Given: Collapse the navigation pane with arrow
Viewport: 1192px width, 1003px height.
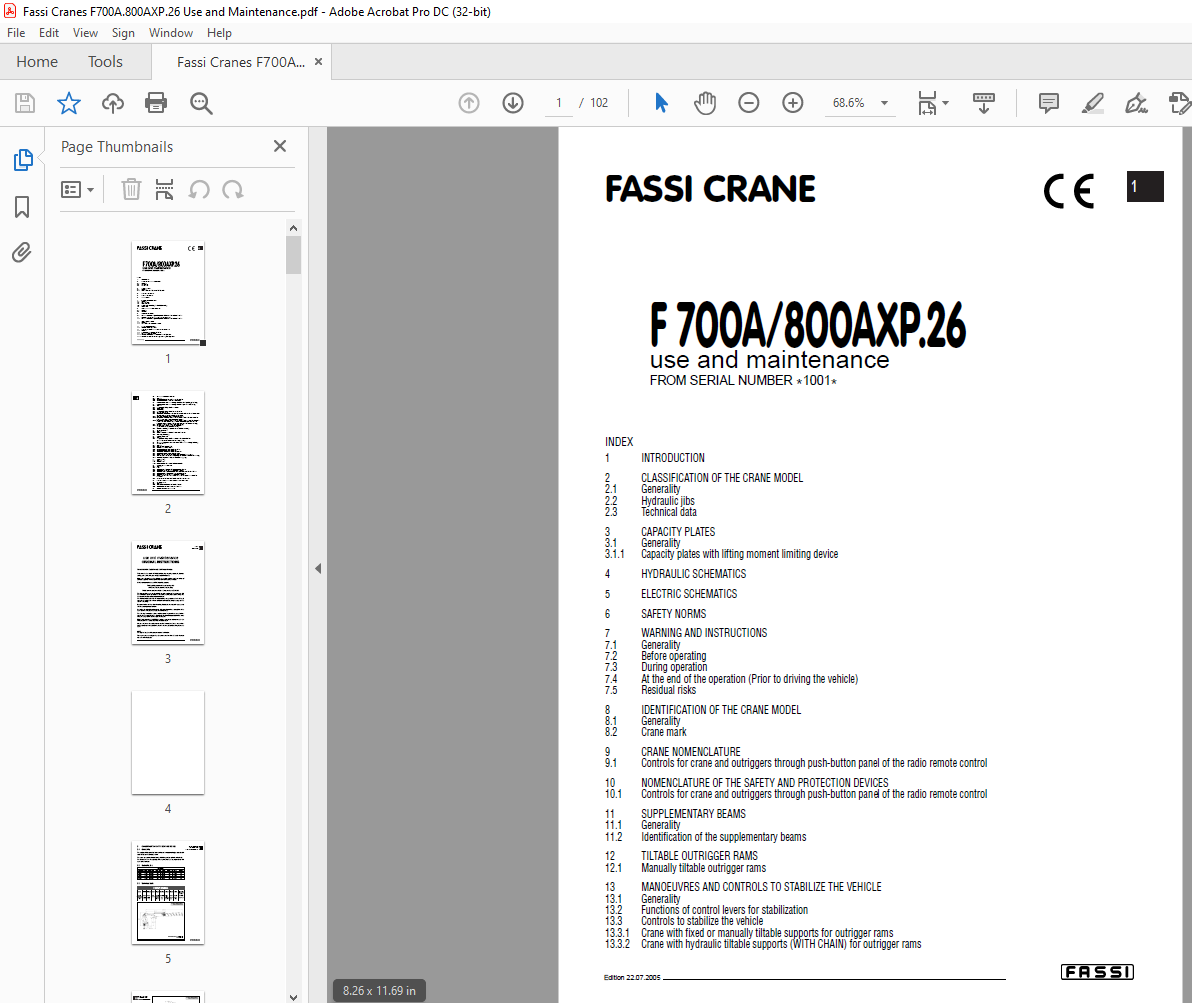Looking at the screenshot, I should (x=318, y=569).
